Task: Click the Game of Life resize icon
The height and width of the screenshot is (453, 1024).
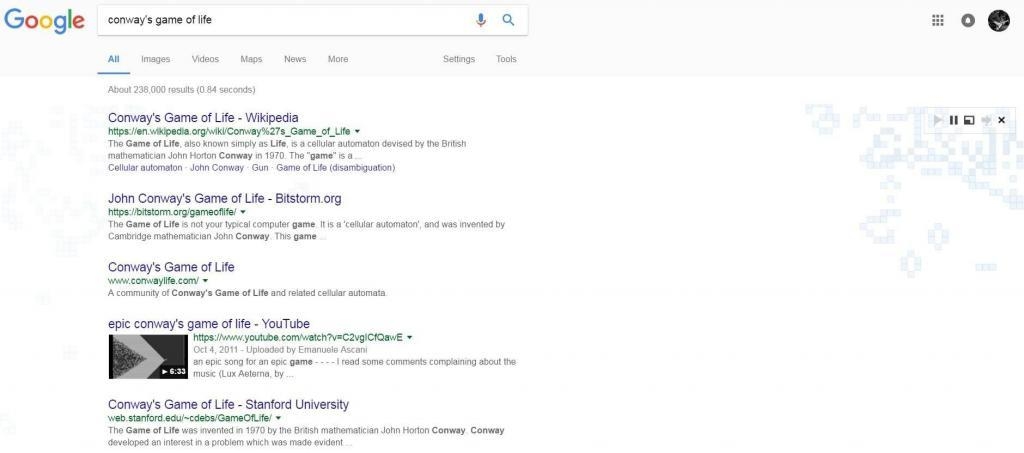Action: tap(969, 120)
